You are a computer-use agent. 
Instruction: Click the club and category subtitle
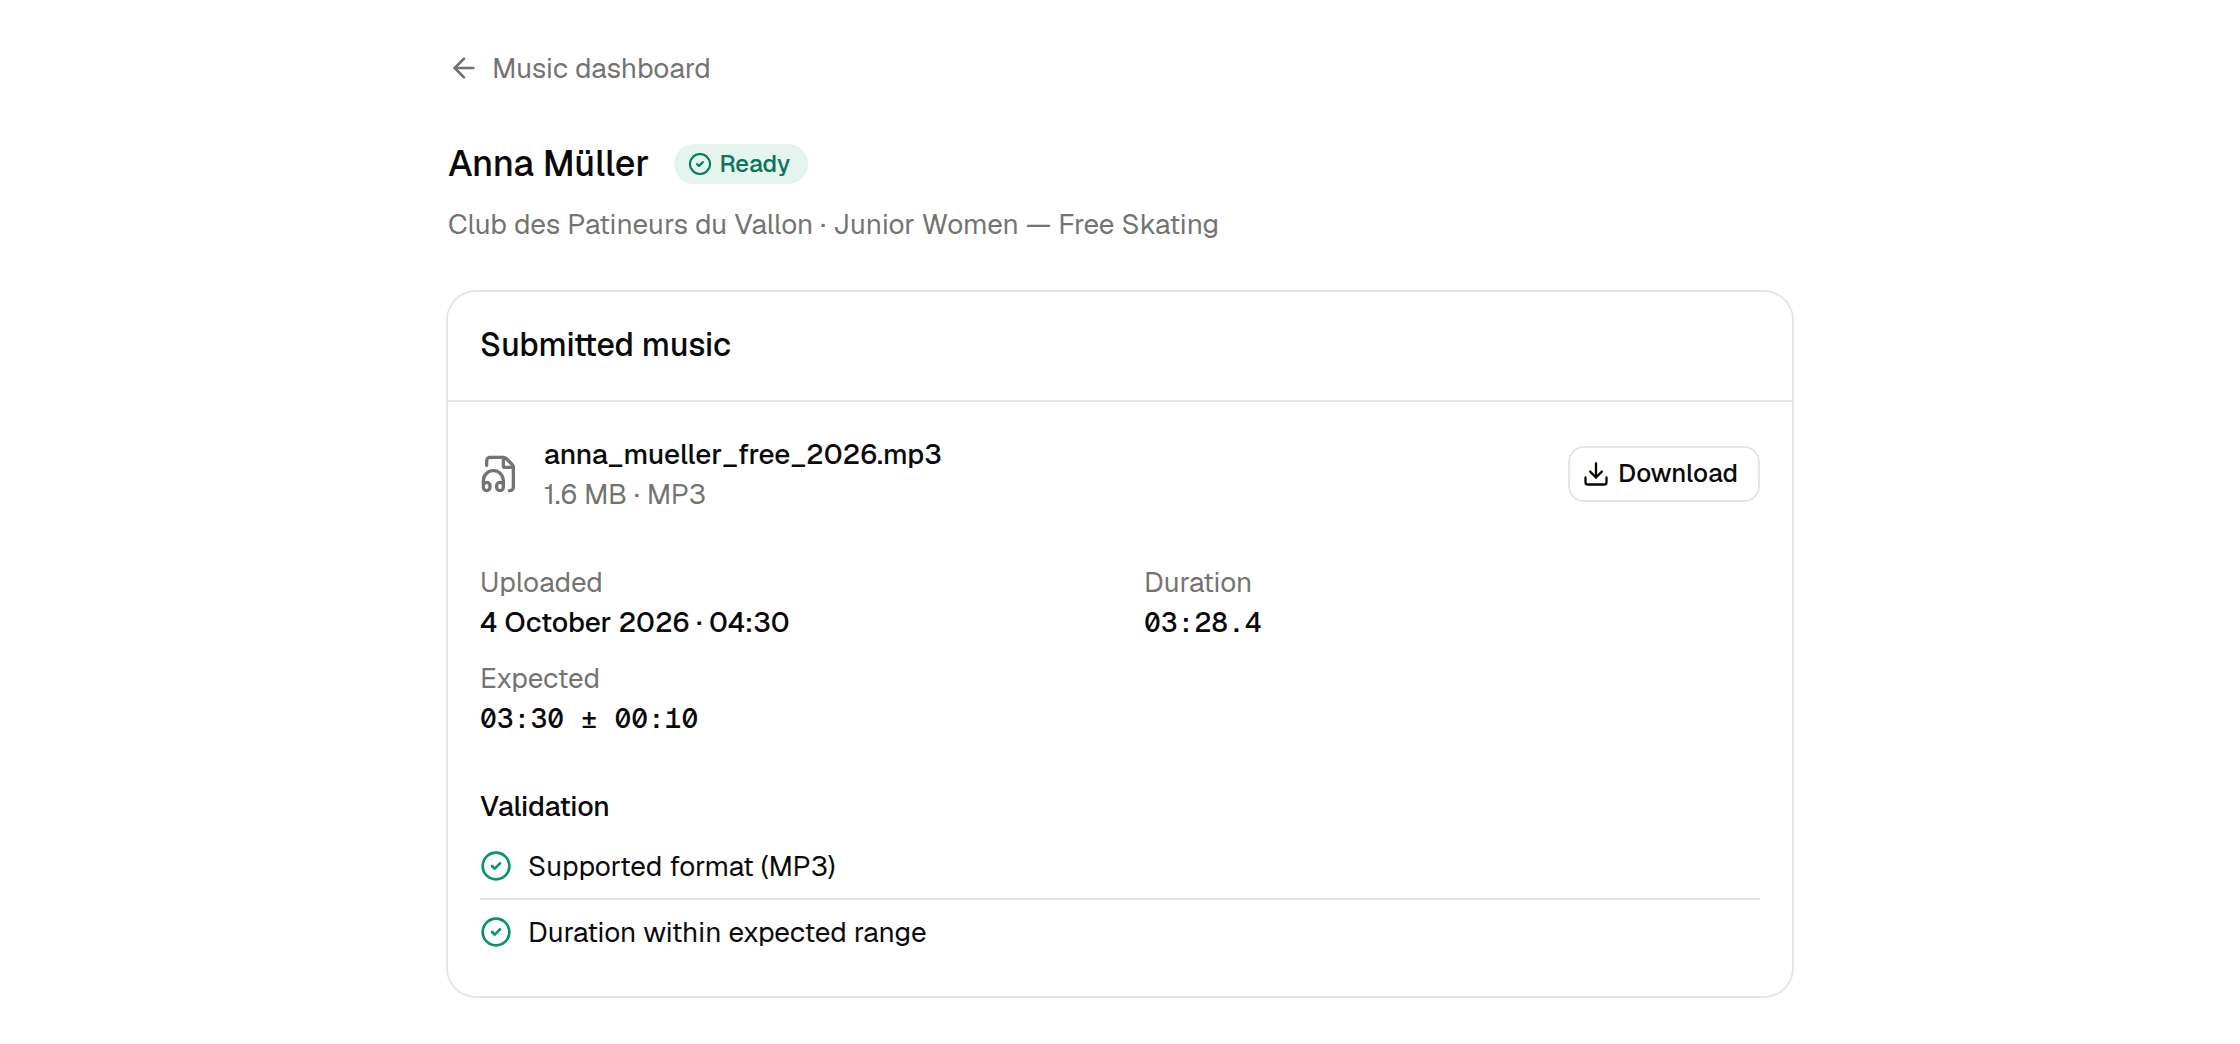[833, 225]
